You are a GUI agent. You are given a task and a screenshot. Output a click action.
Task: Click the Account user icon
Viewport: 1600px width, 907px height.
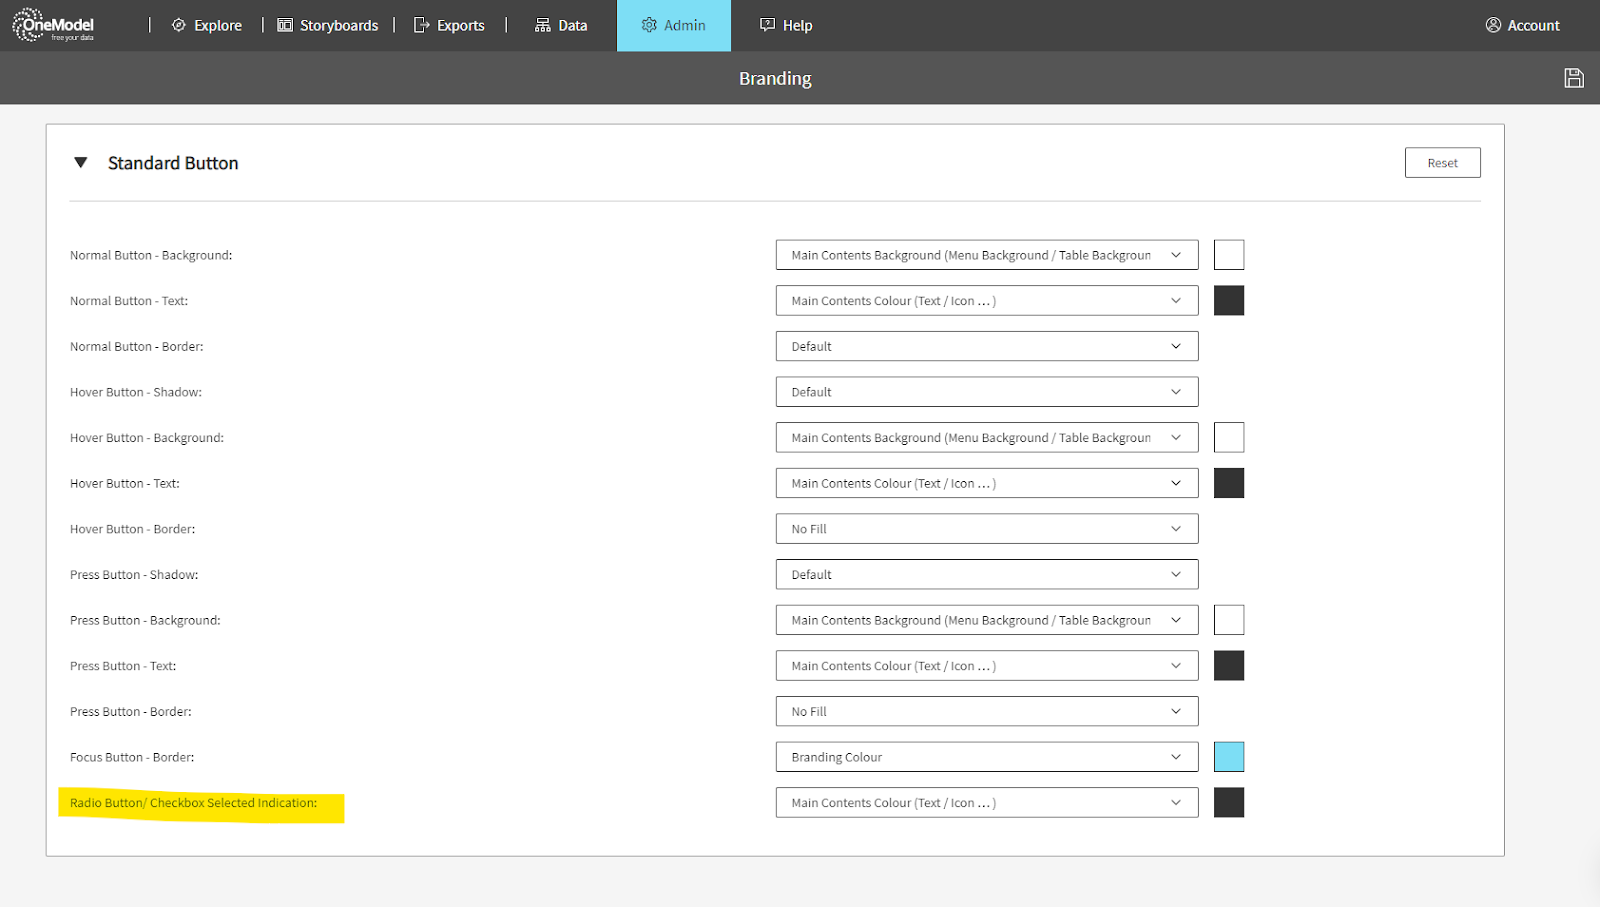coord(1493,25)
